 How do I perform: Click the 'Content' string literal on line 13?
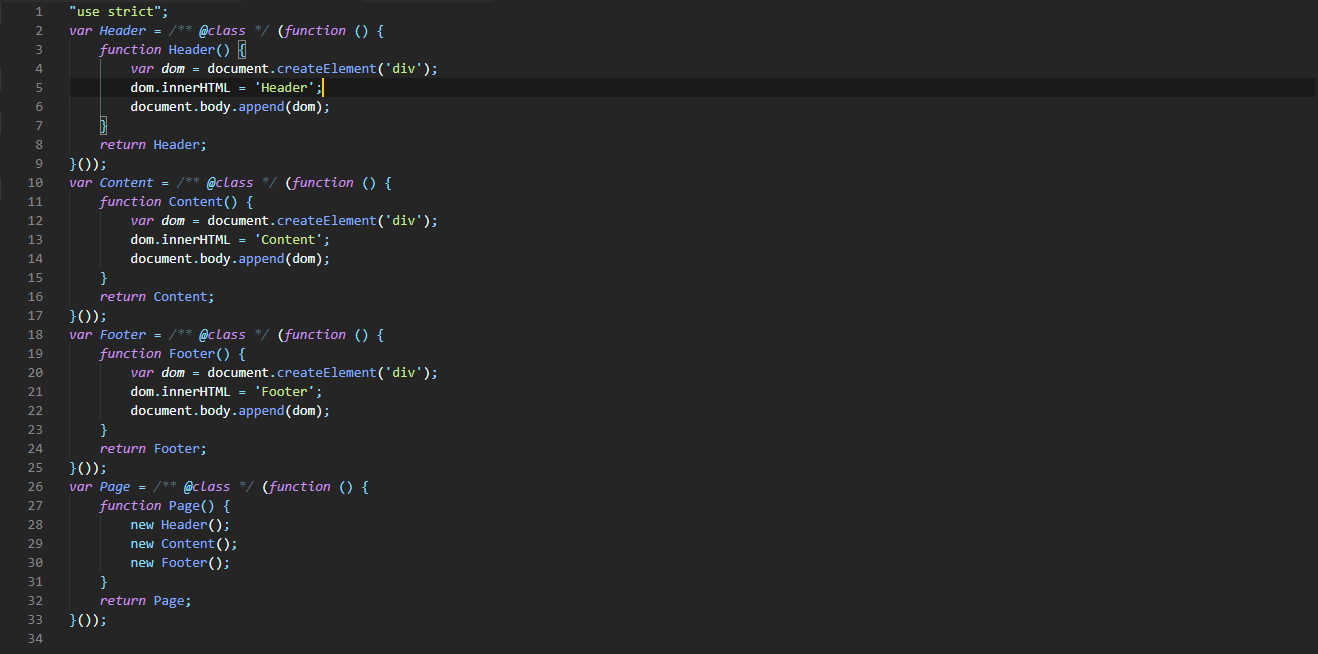[291, 239]
